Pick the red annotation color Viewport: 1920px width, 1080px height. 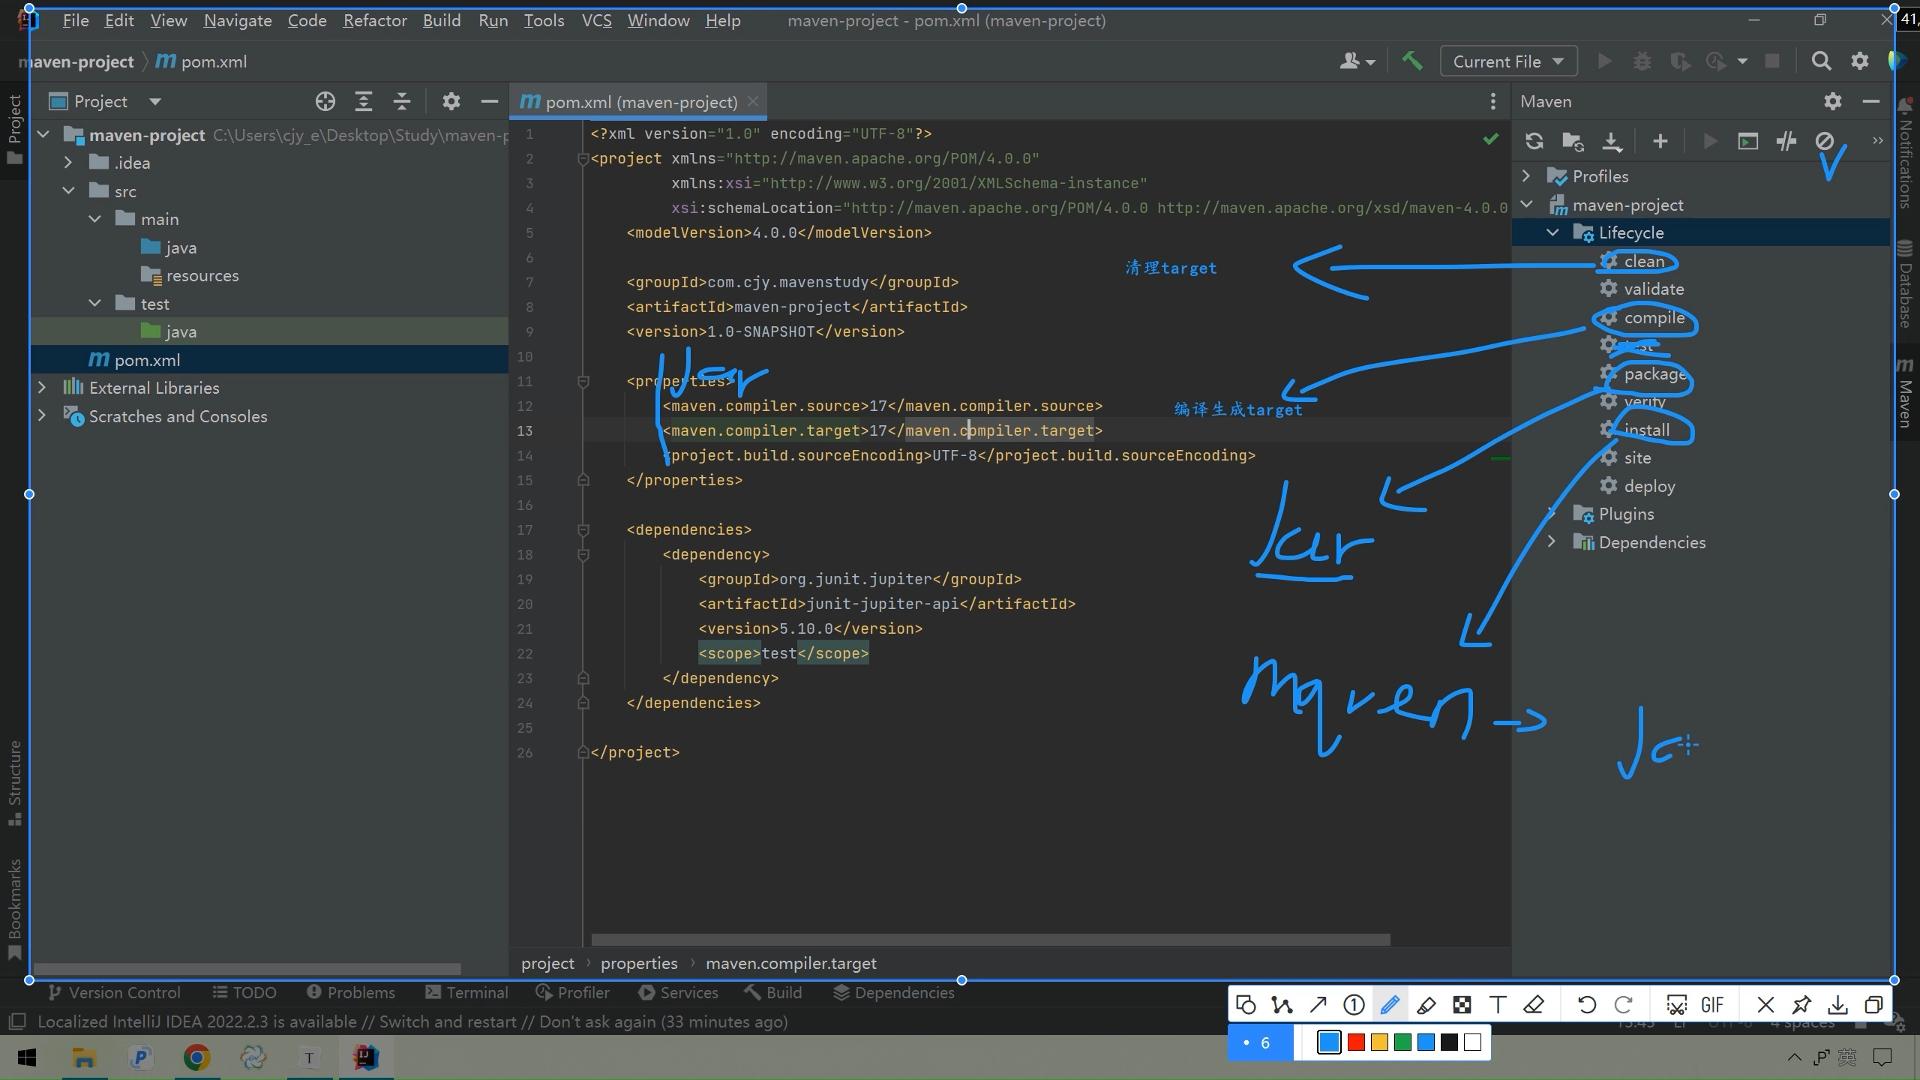click(x=1356, y=1043)
